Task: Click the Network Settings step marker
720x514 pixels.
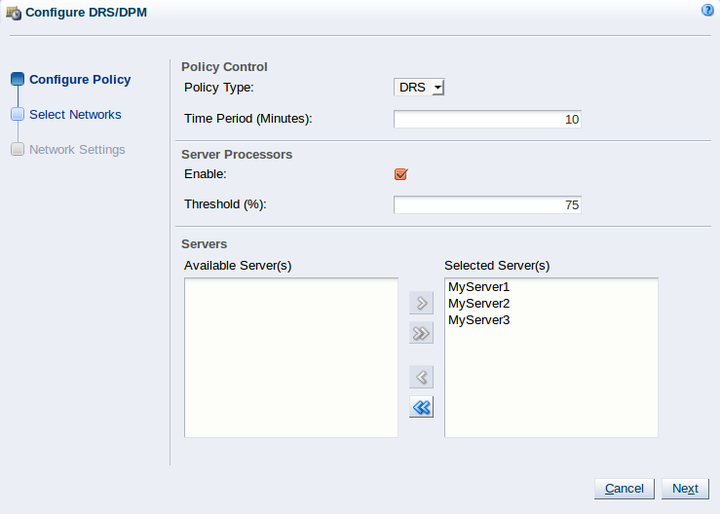Action: pyautogui.click(x=17, y=149)
